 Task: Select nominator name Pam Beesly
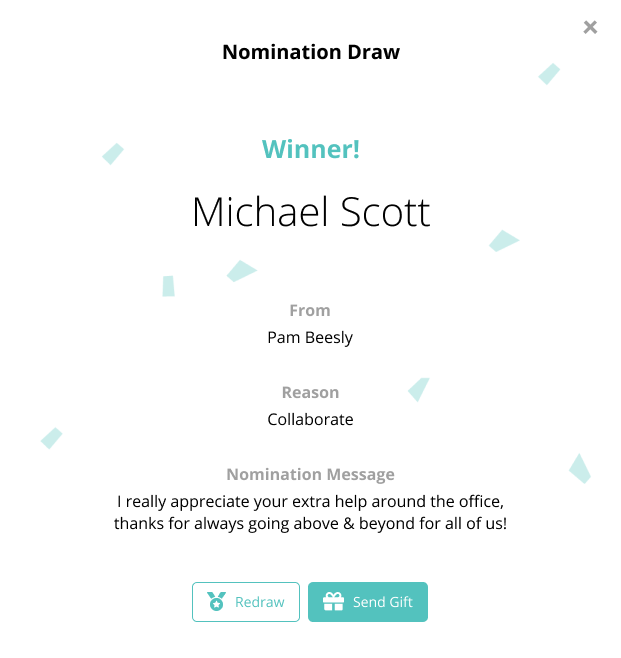(x=310, y=337)
